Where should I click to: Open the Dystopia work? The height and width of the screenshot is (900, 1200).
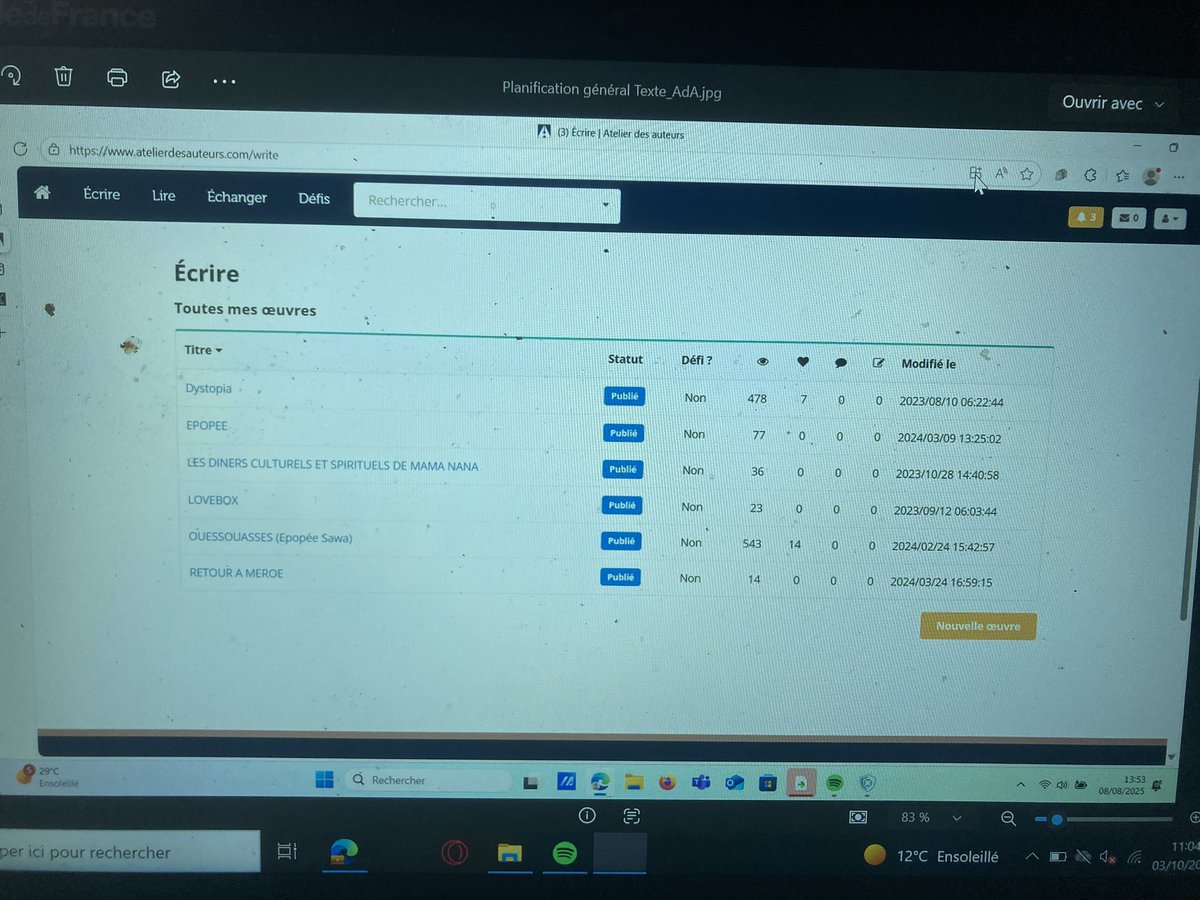tap(209, 388)
